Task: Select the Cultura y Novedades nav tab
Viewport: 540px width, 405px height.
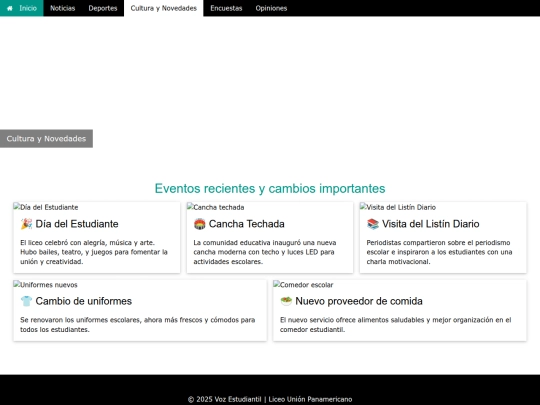Action: click(164, 8)
